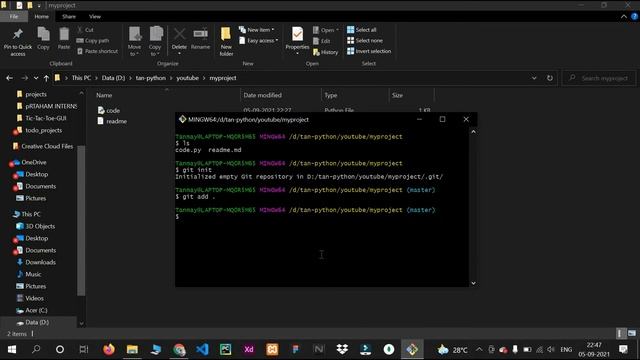
Task: Click Invert selection
Action: (369, 51)
